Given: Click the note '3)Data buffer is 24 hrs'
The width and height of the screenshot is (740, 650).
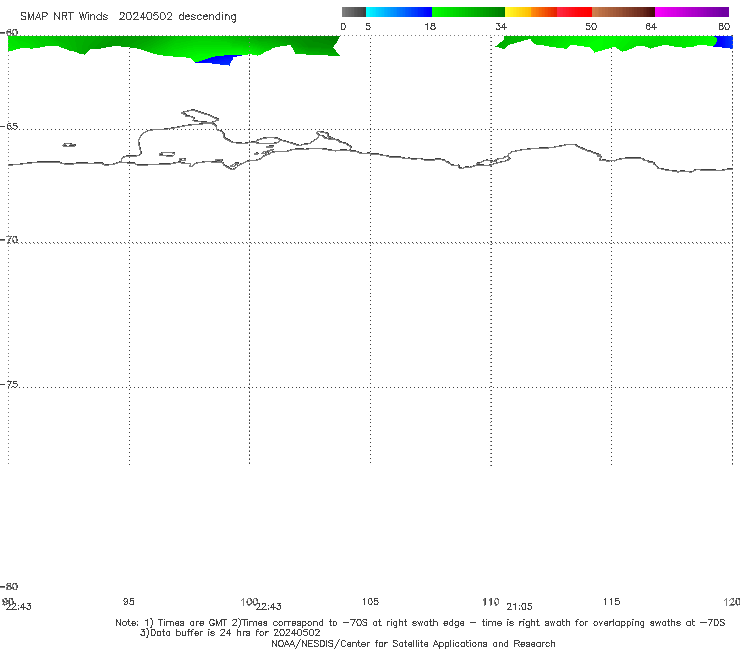Looking at the screenshot, I should [x=230, y=633].
